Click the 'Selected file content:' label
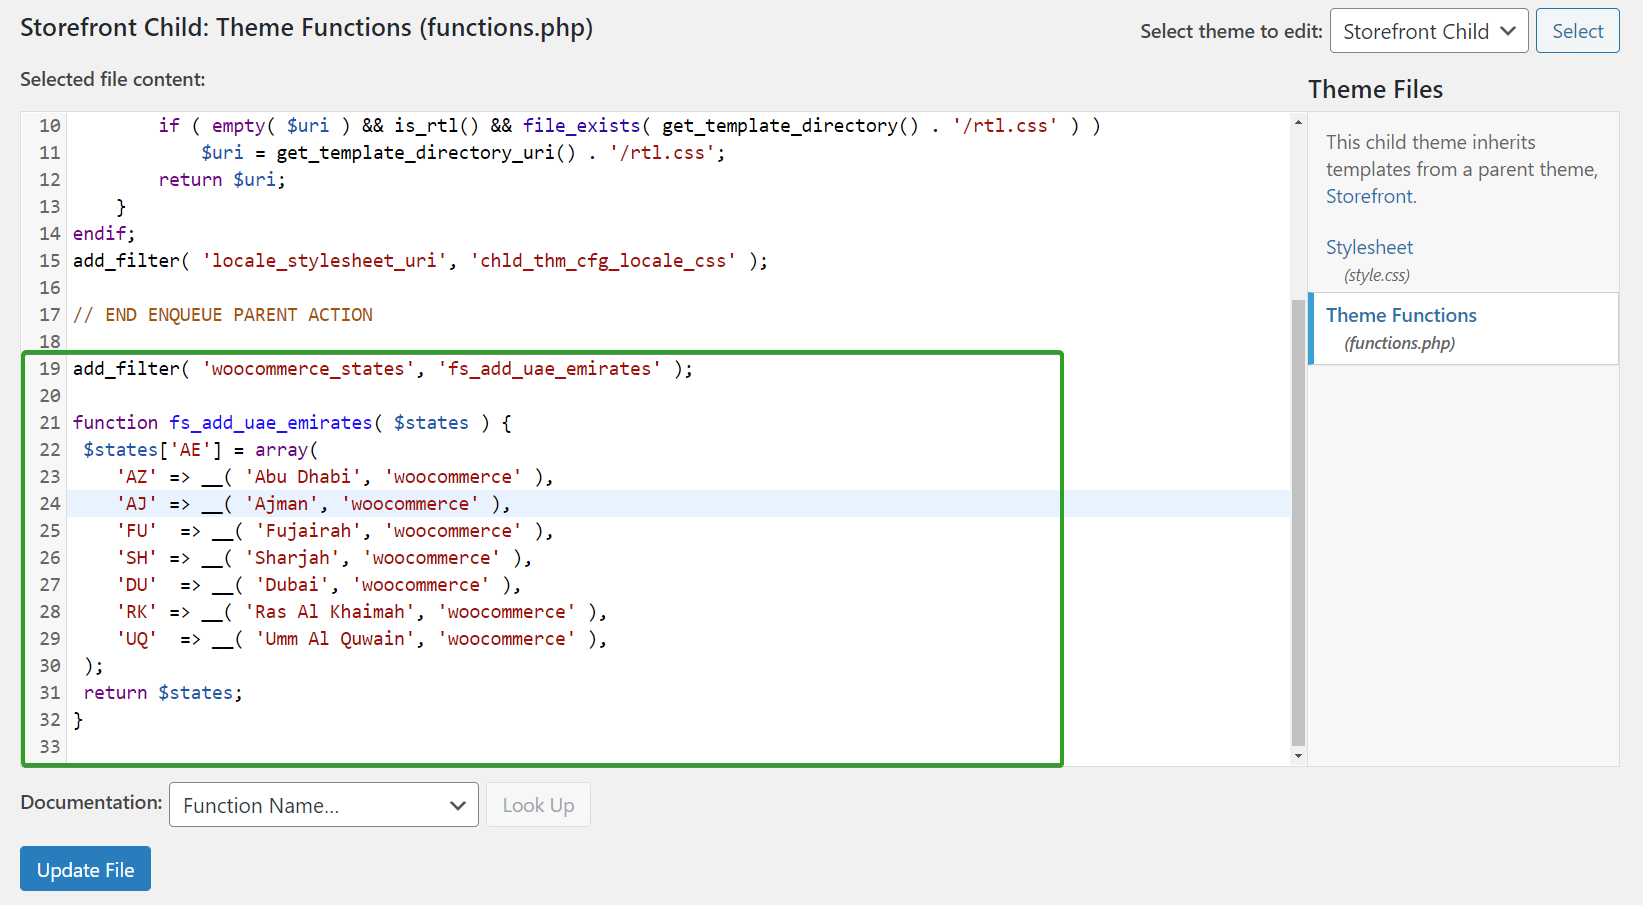This screenshot has height=905, width=1643. [x=113, y=79]
